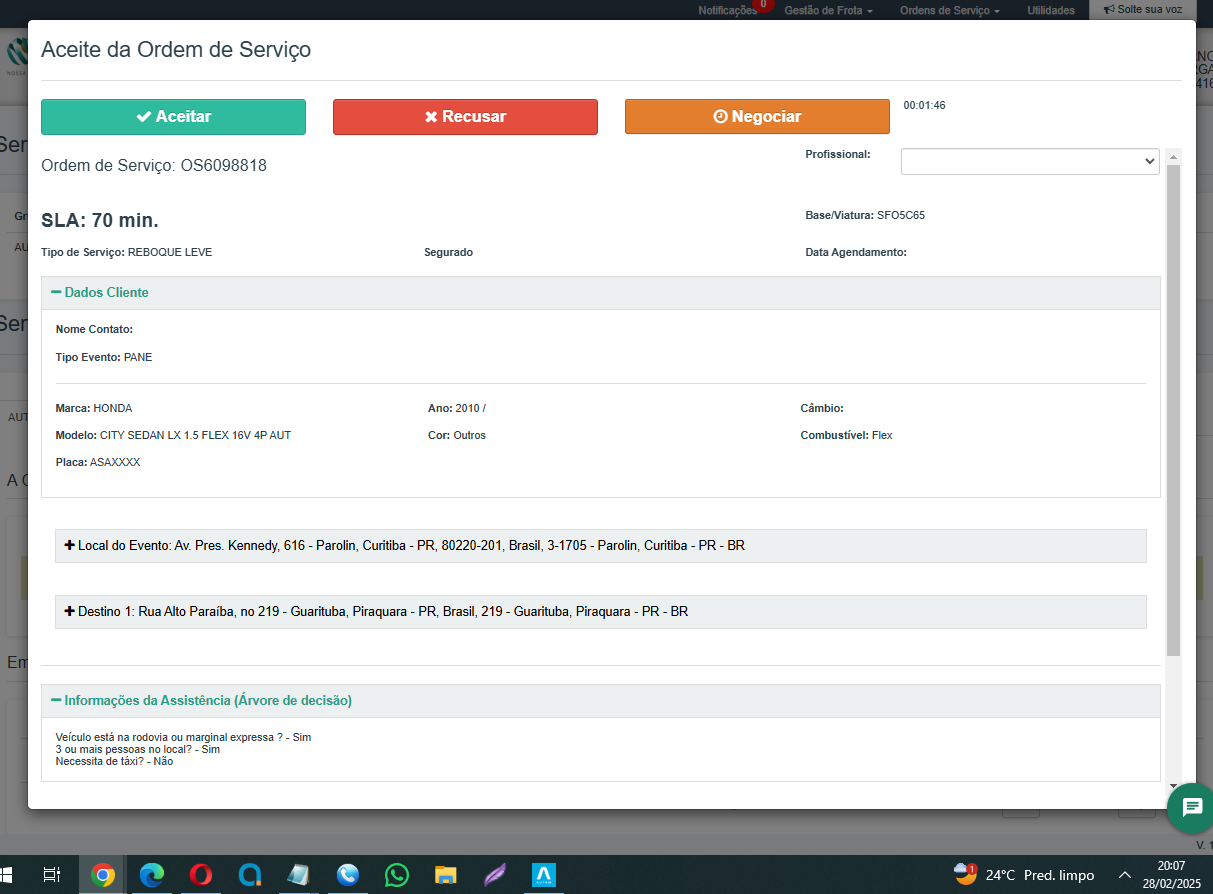Image resolution: width=1213 pixels, height=894 pixels.
Task: Open the Ordens de Serviço menu
Action: 949,10
